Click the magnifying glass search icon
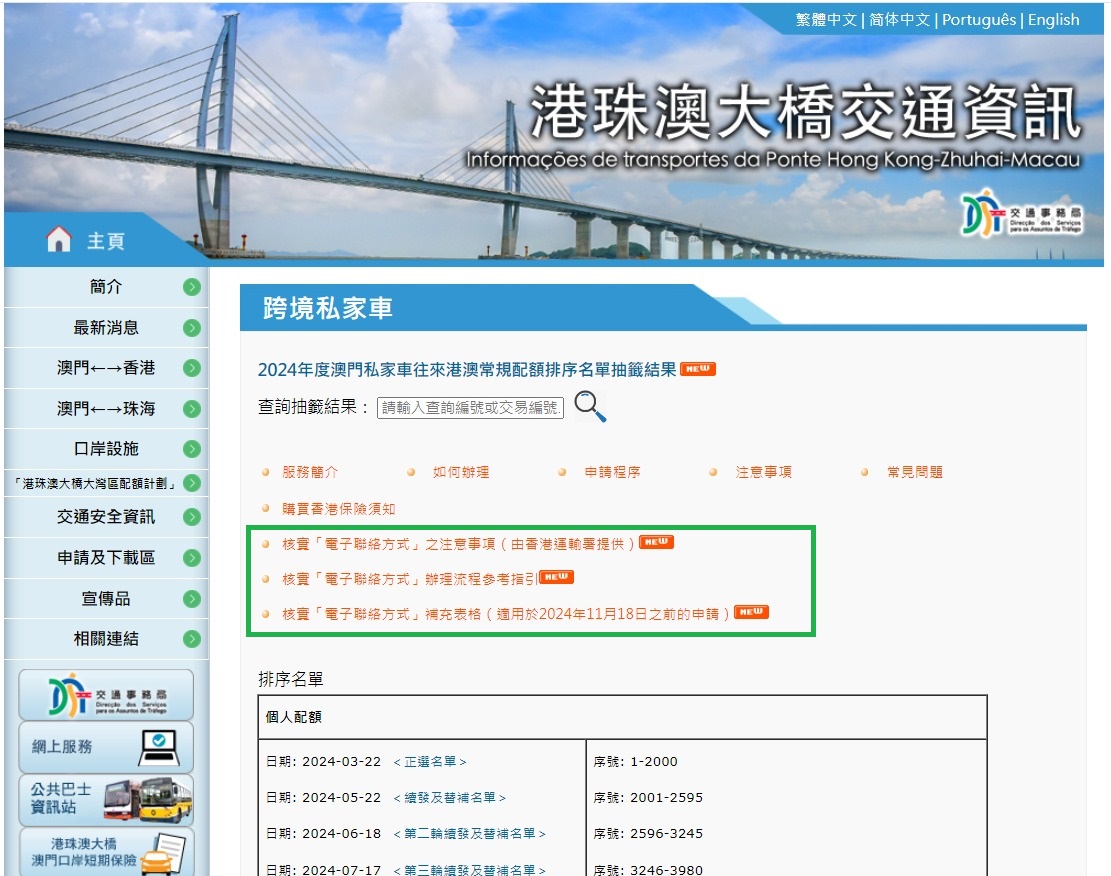The width and height of the screenshot is (1111, 876). pyautogui.click(x=590, y=406)
